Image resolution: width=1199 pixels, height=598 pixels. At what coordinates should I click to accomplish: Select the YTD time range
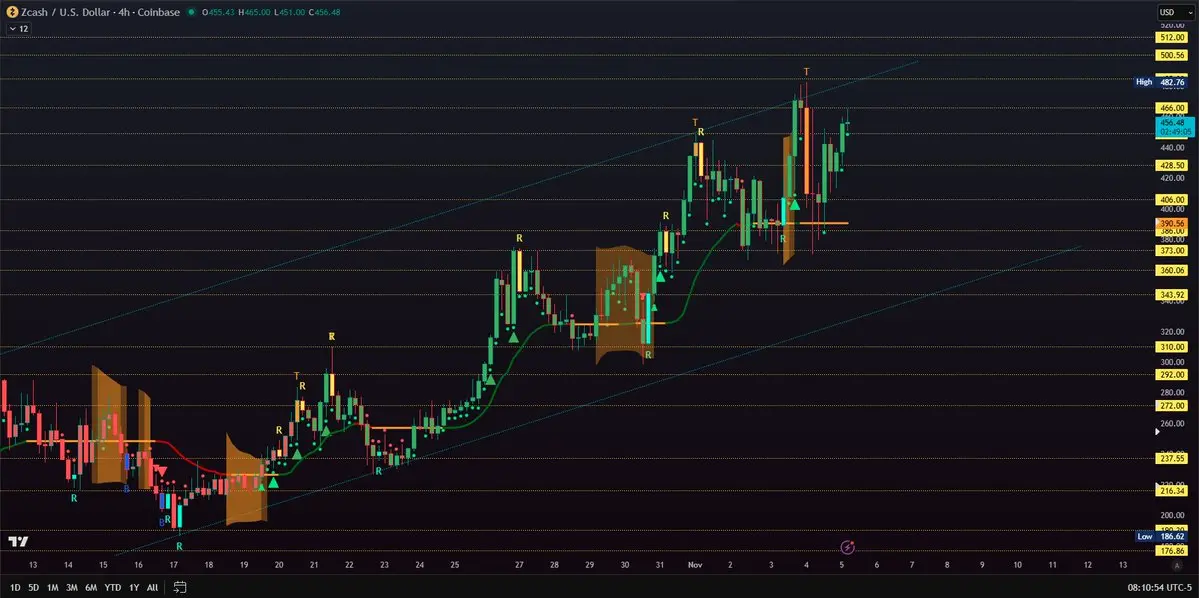pos(112,587)
